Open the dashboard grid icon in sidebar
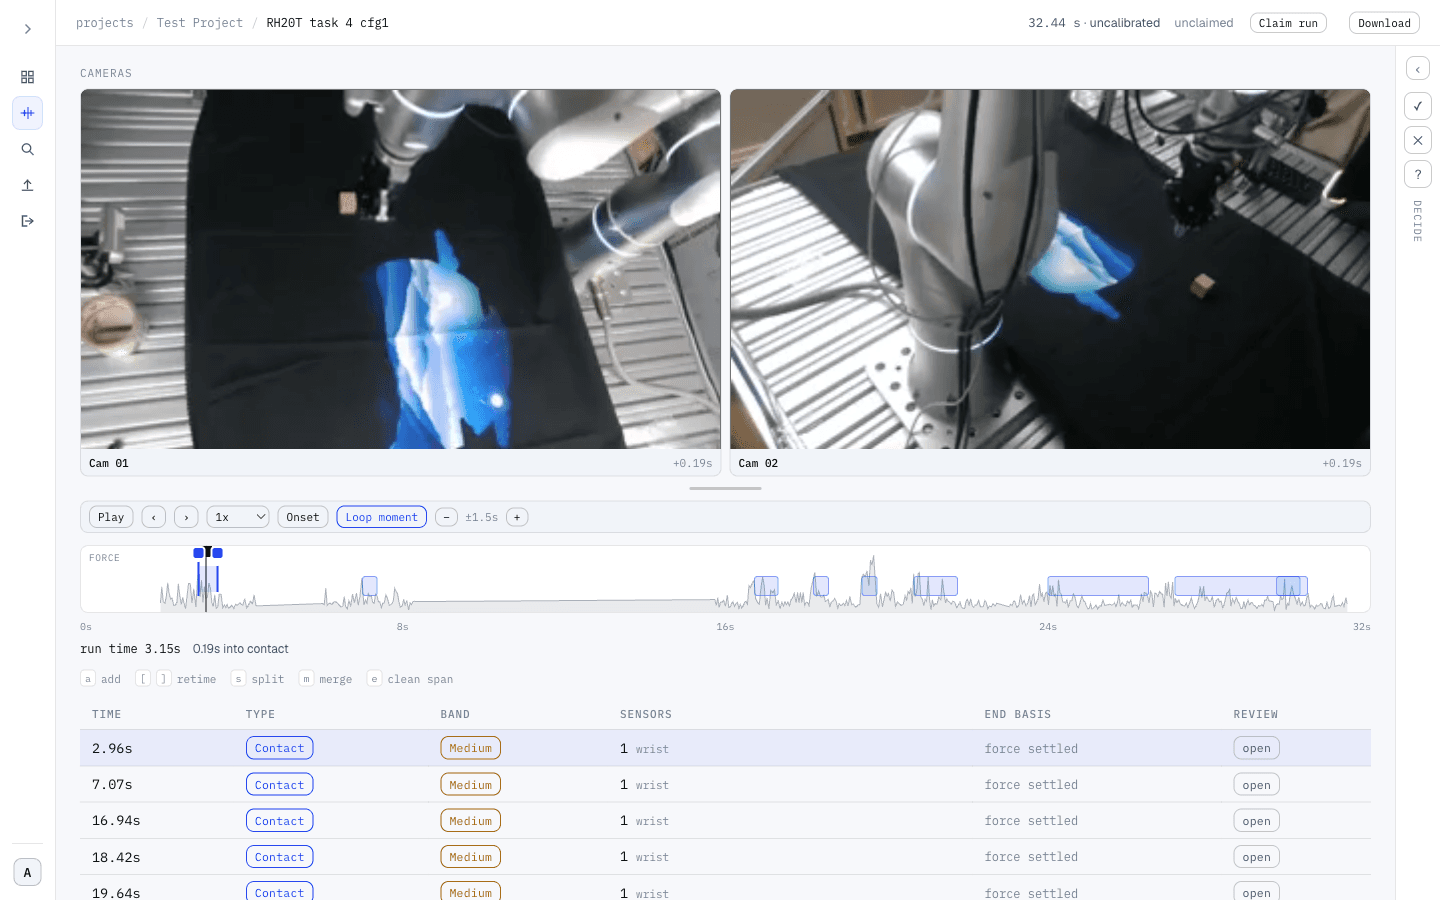 click(x=28, y=77)
